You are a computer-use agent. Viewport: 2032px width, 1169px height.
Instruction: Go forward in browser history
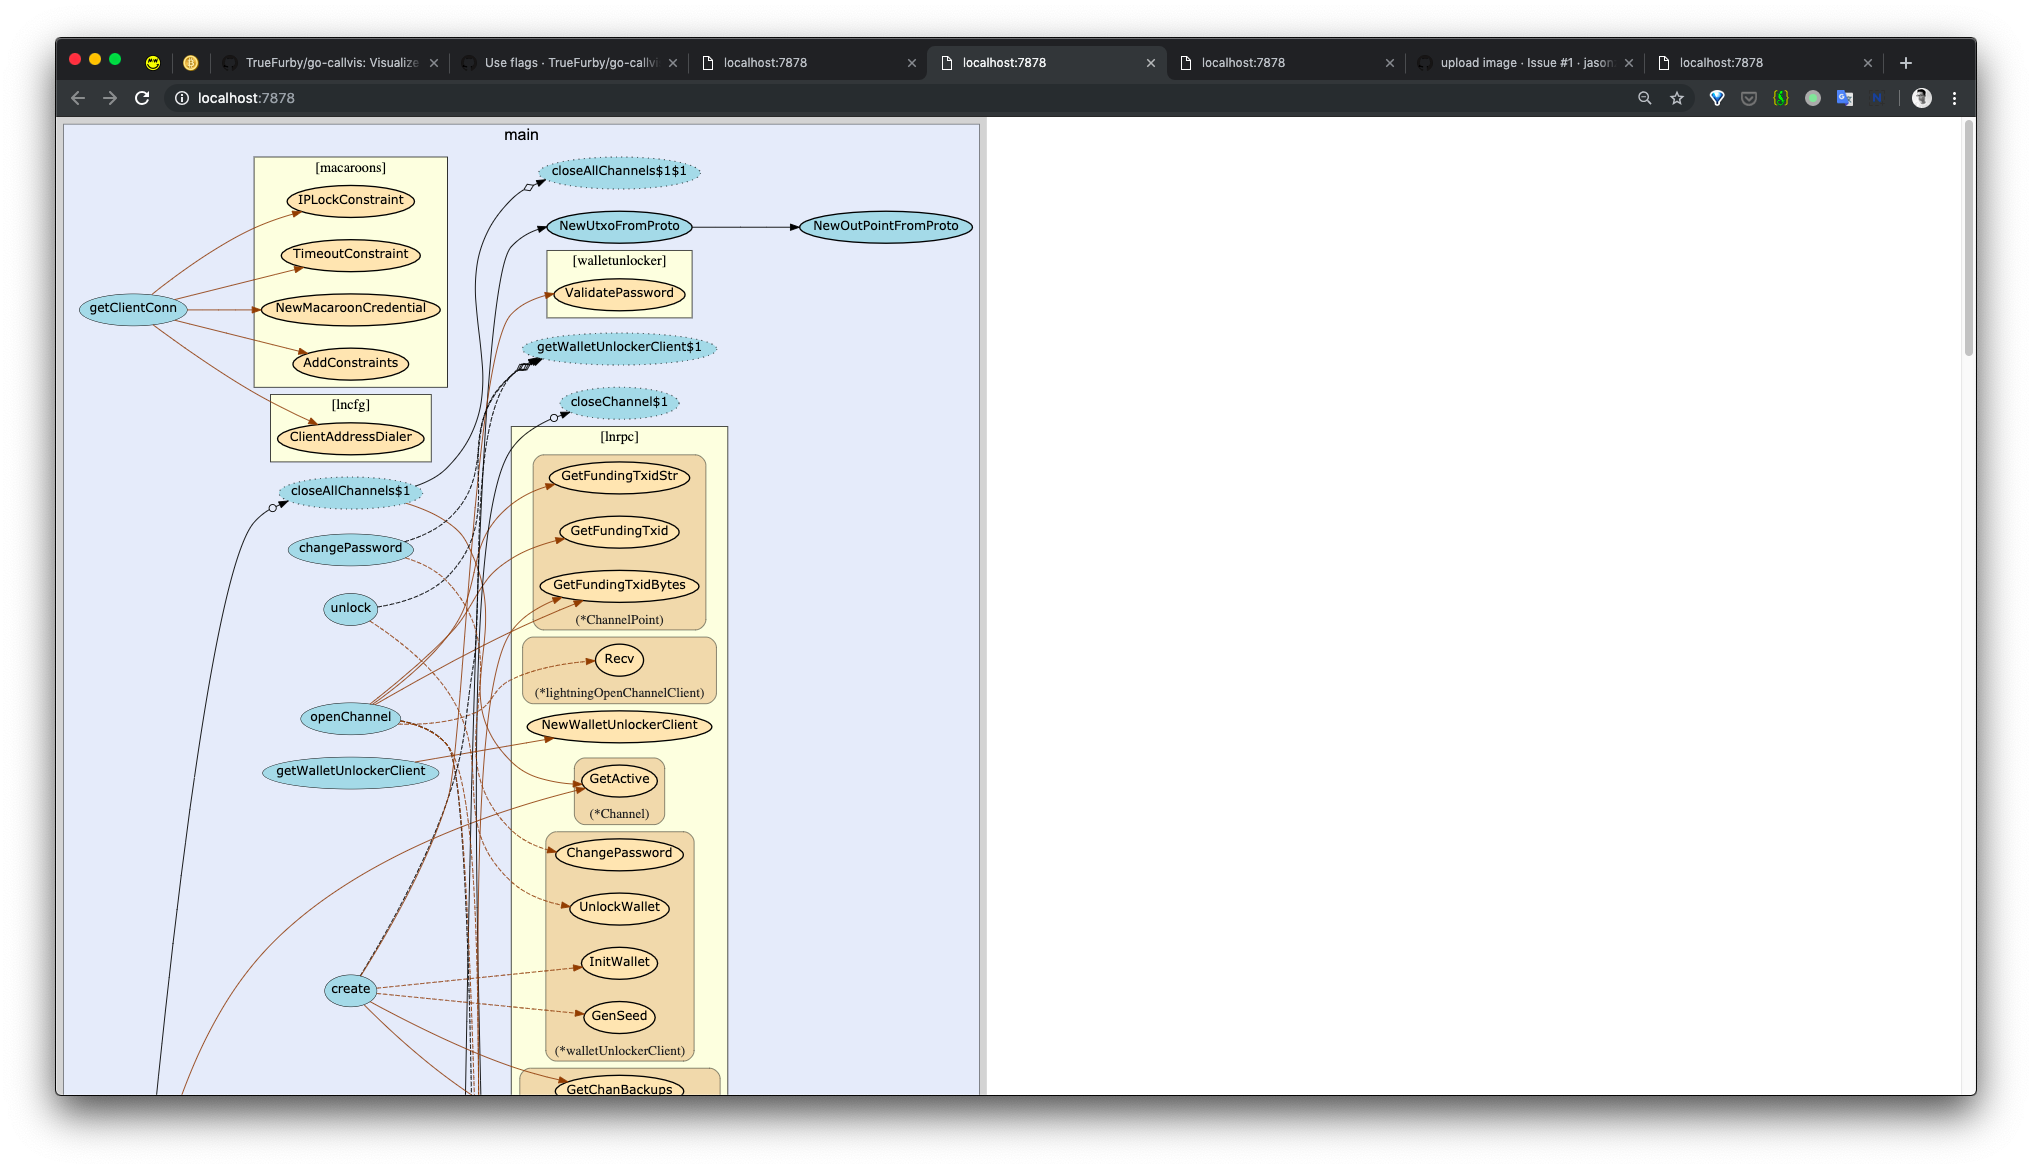[x=110, y=98]
